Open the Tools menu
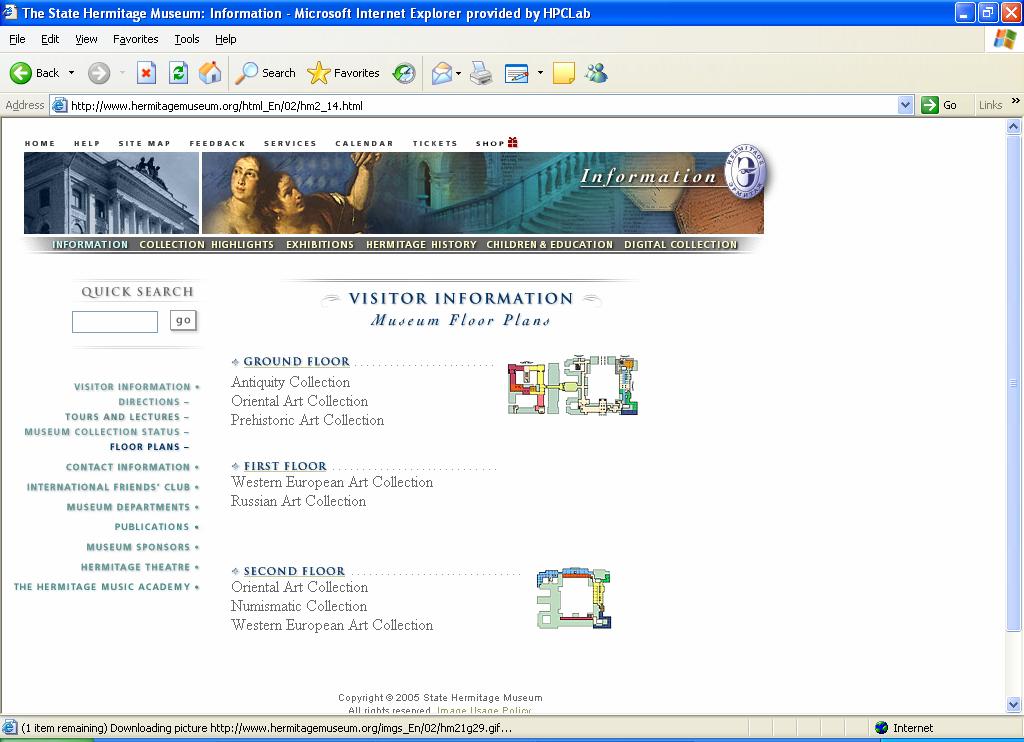 tap(187, 39)
